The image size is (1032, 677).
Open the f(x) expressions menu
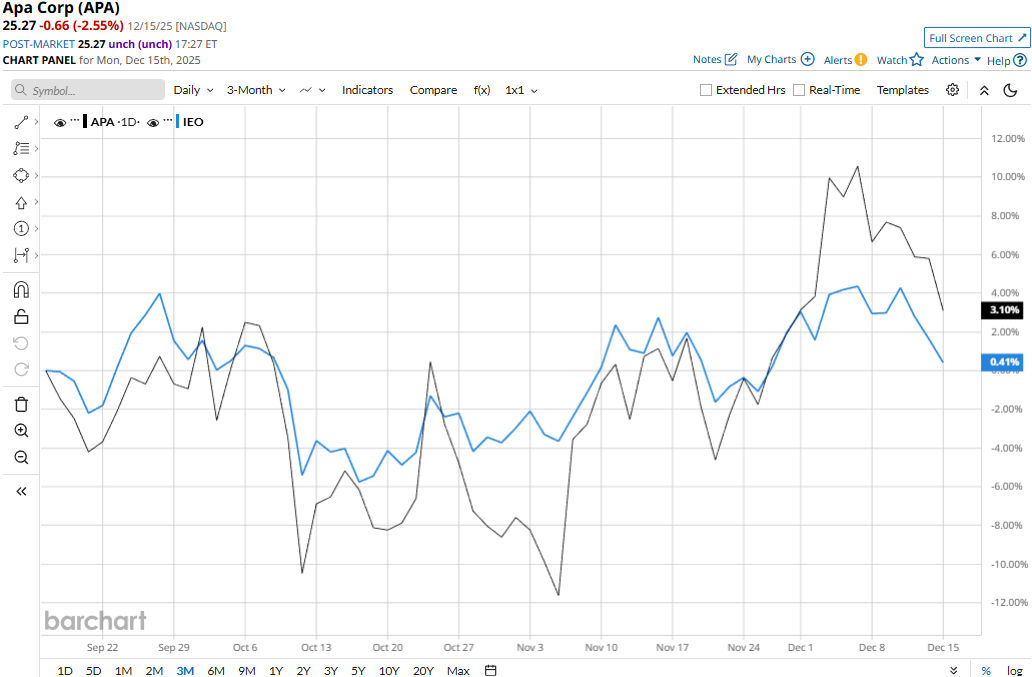pos(482,90)
